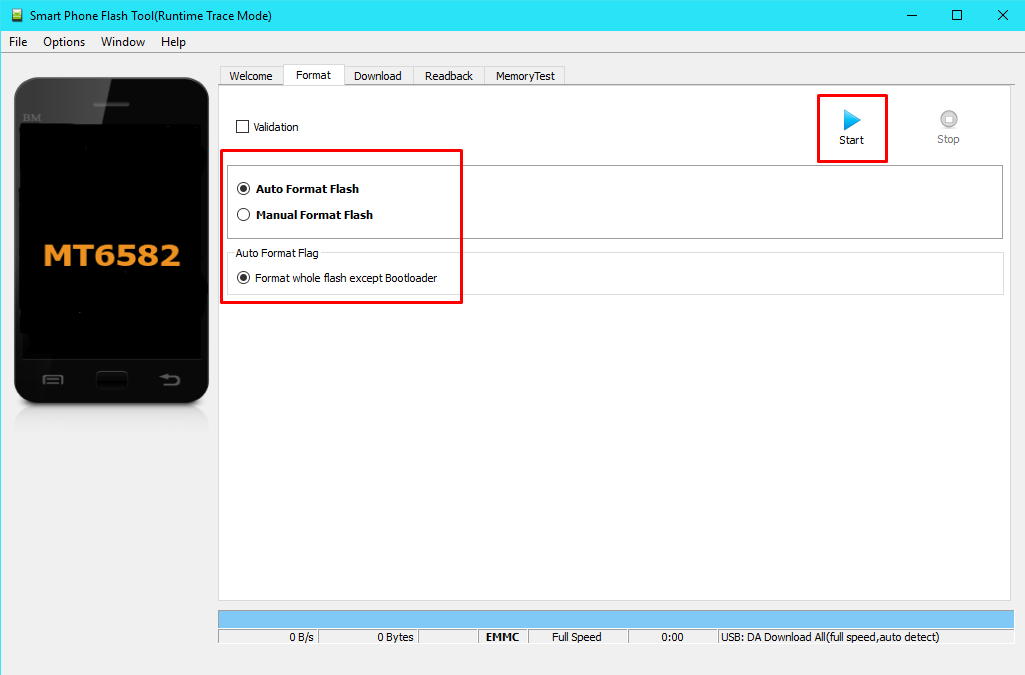Show the Help menu

pyautogui.click(x=173, y=42)
